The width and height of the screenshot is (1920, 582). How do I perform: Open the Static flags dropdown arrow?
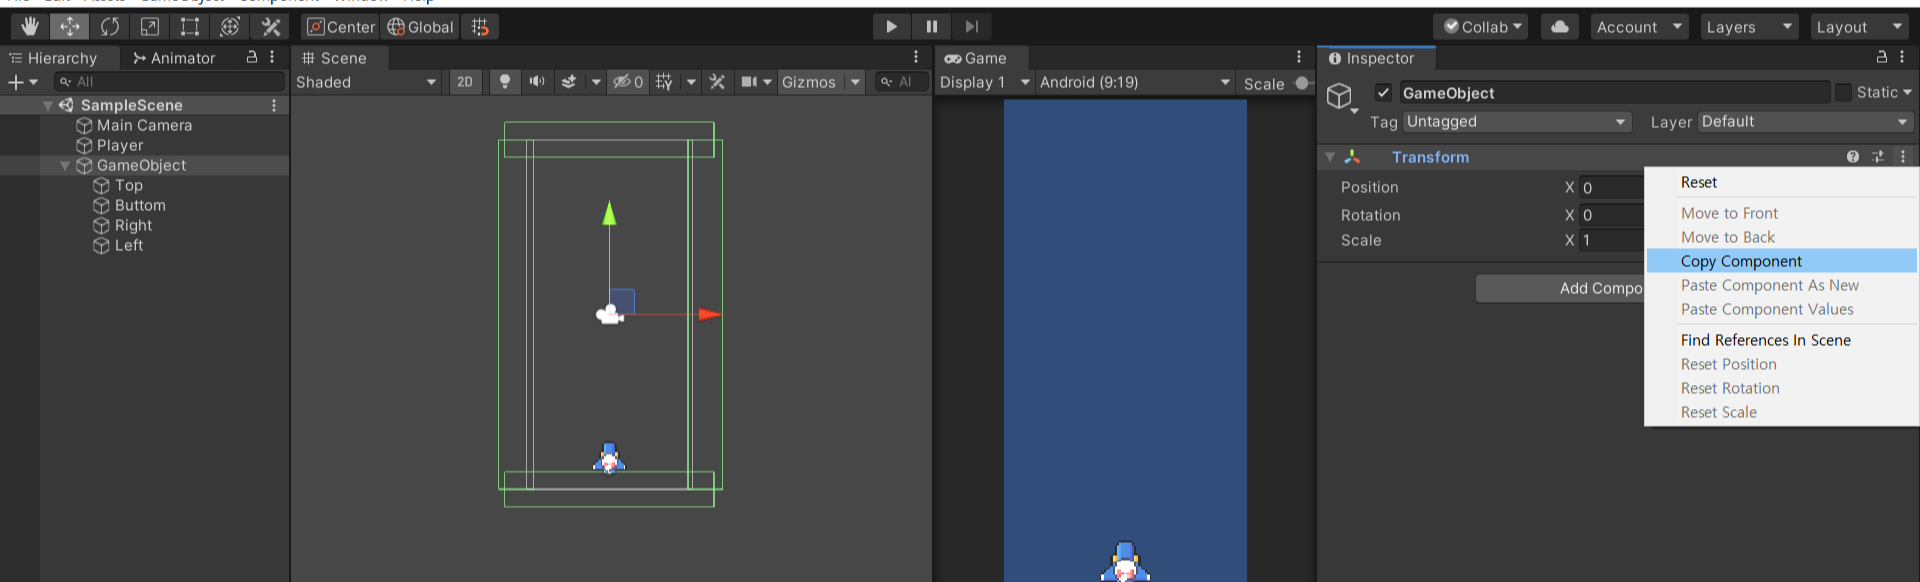coord(1907,92)
